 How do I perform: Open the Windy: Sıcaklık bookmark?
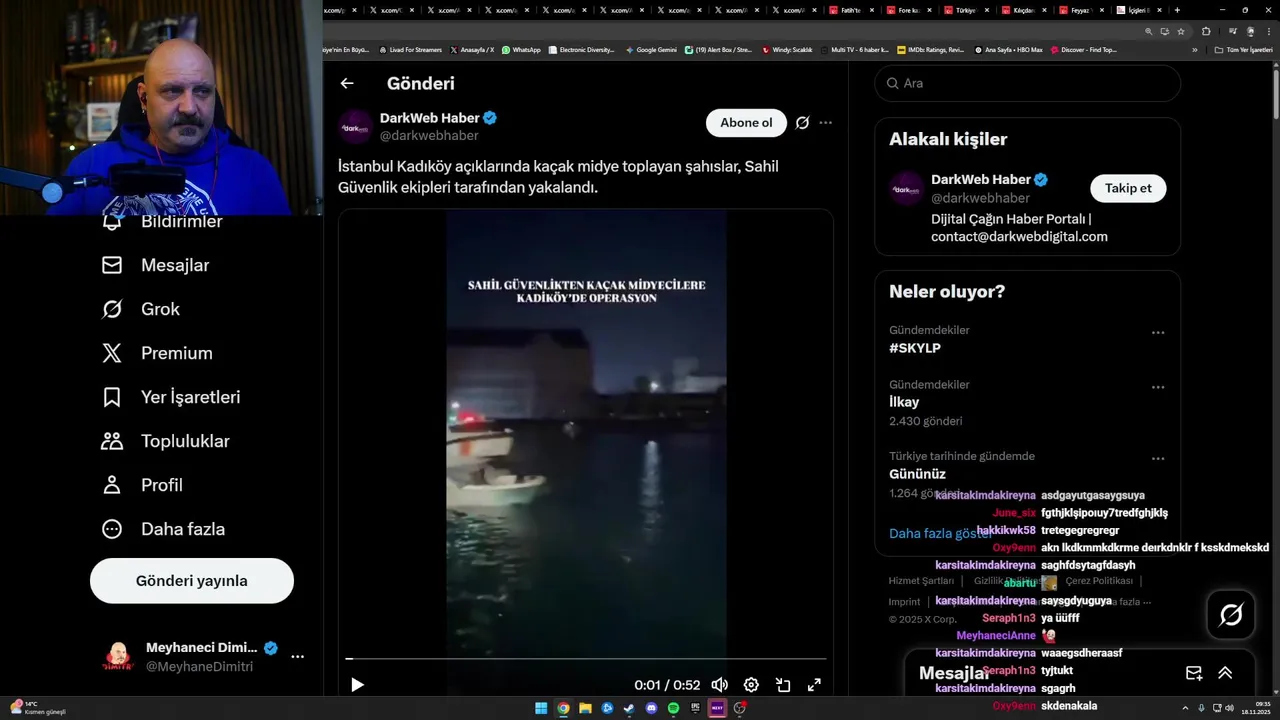click(787, 49)
